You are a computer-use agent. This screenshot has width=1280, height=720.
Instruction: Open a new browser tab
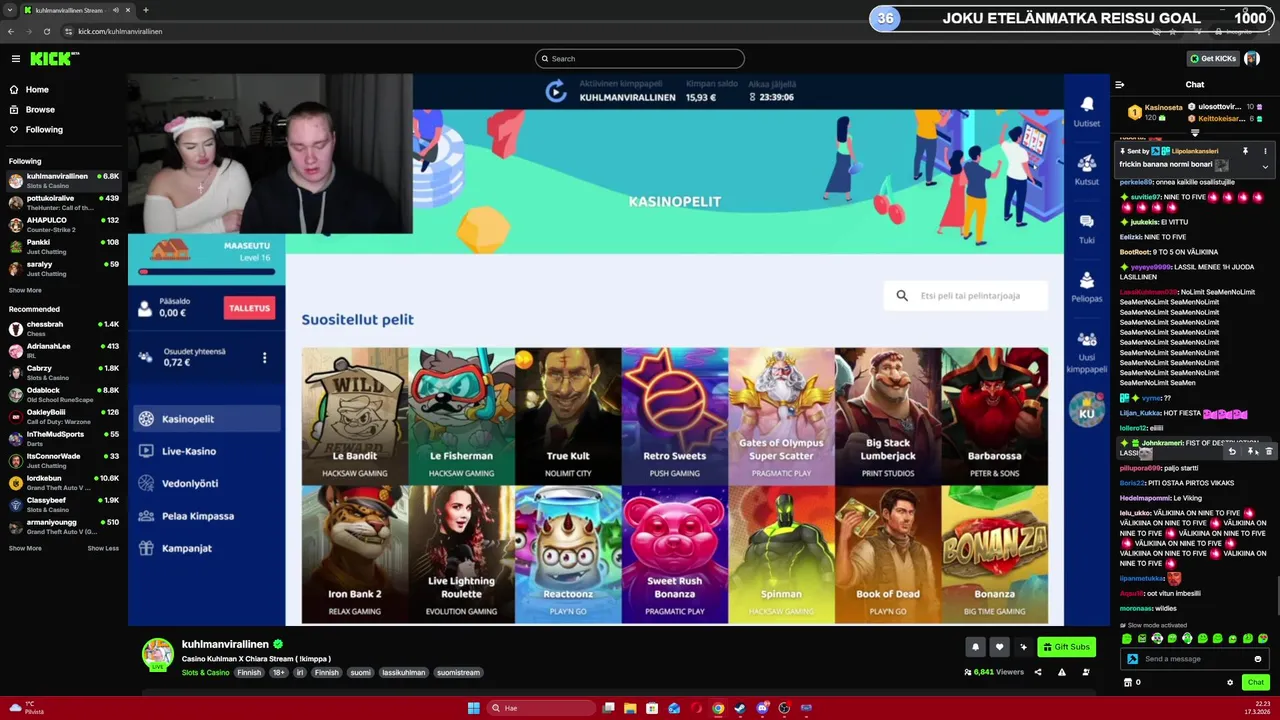[x=146, y=10]
